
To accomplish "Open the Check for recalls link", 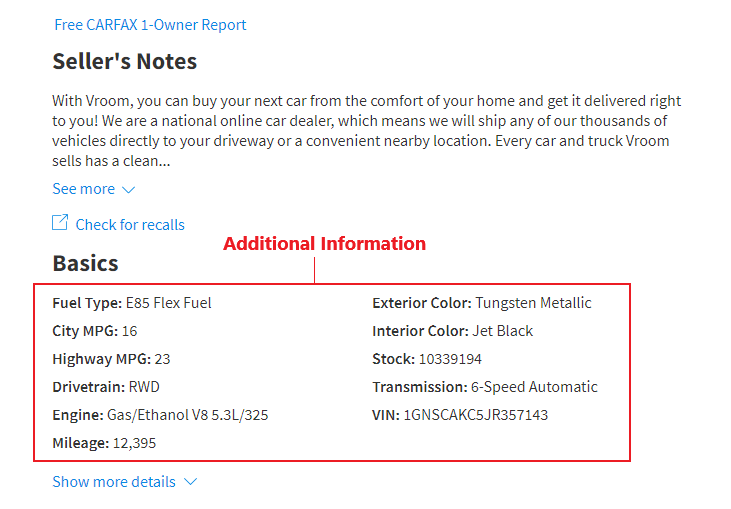I will (x=130, y=225).
